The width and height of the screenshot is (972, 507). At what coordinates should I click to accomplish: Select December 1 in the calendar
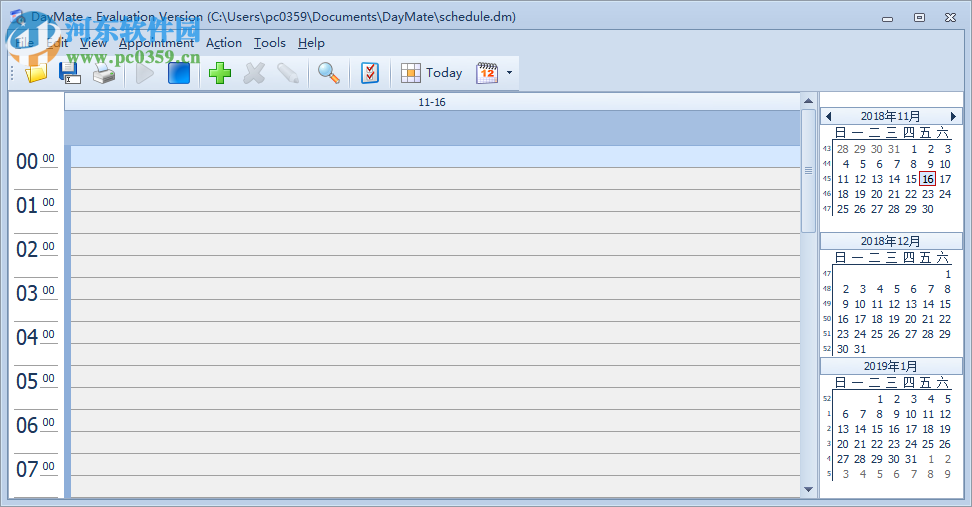click(x=948, y=274)
